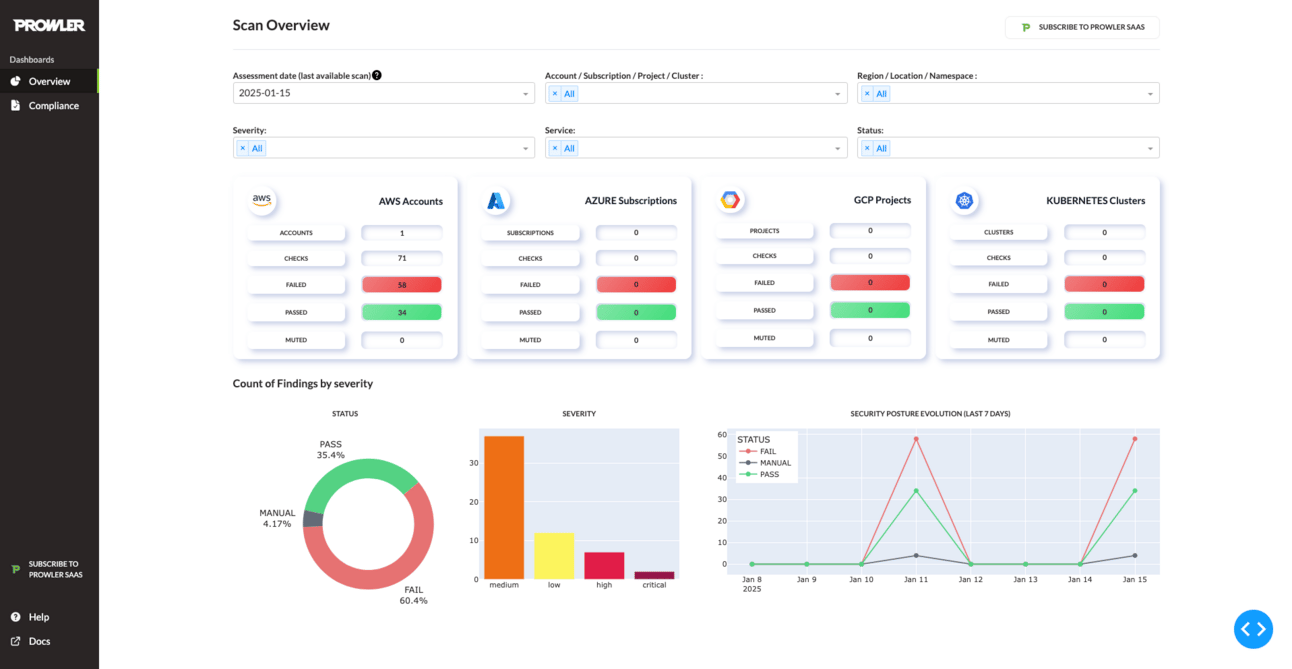Click the sidebar Prowler SaaS green icon
The height and width of the screenshot is (669, 1292).
click(x=15, y=569)
